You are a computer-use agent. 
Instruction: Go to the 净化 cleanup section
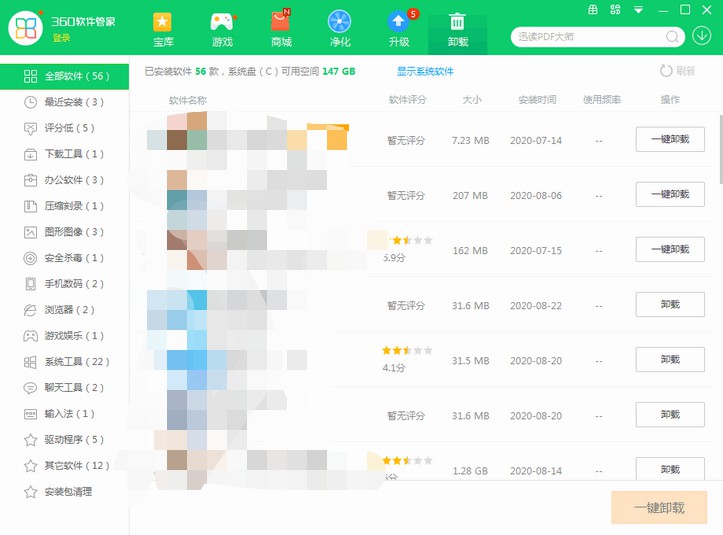point(340,29)
